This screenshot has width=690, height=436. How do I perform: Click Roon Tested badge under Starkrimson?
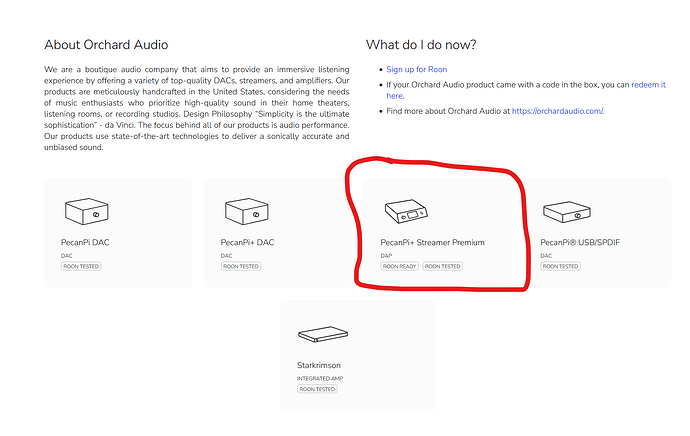click(x=318, y=389)
